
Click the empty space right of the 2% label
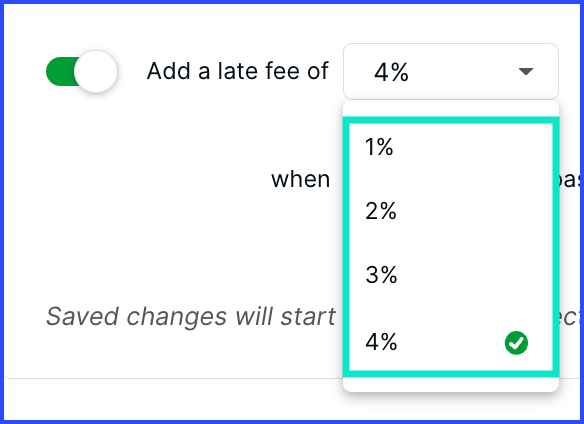[473, 211]
